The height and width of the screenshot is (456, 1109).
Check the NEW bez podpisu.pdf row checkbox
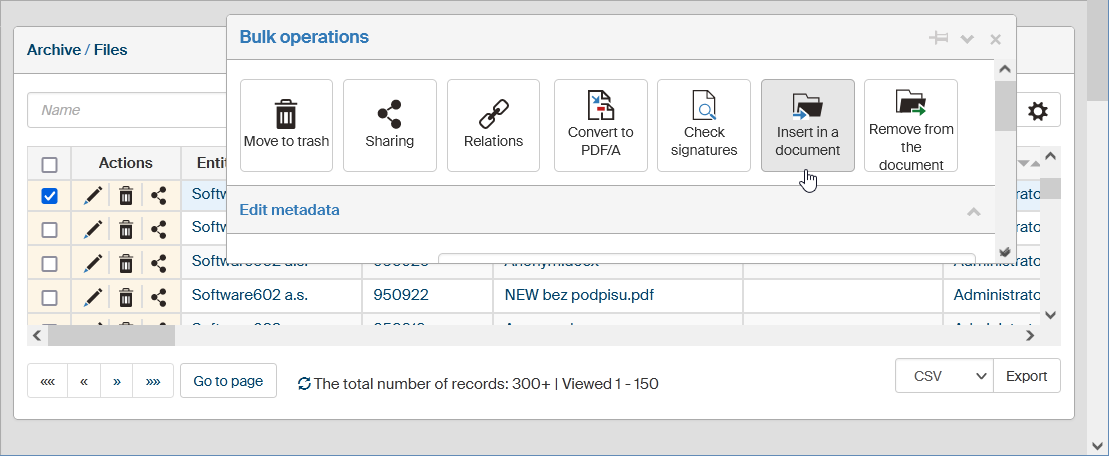click(x=49, y=296)
